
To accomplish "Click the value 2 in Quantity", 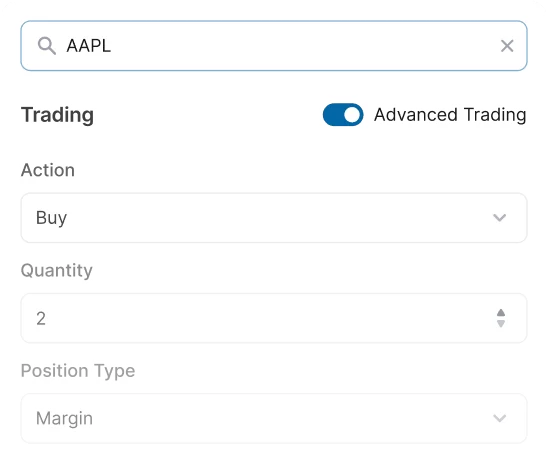I will click(x=41, y=318).
